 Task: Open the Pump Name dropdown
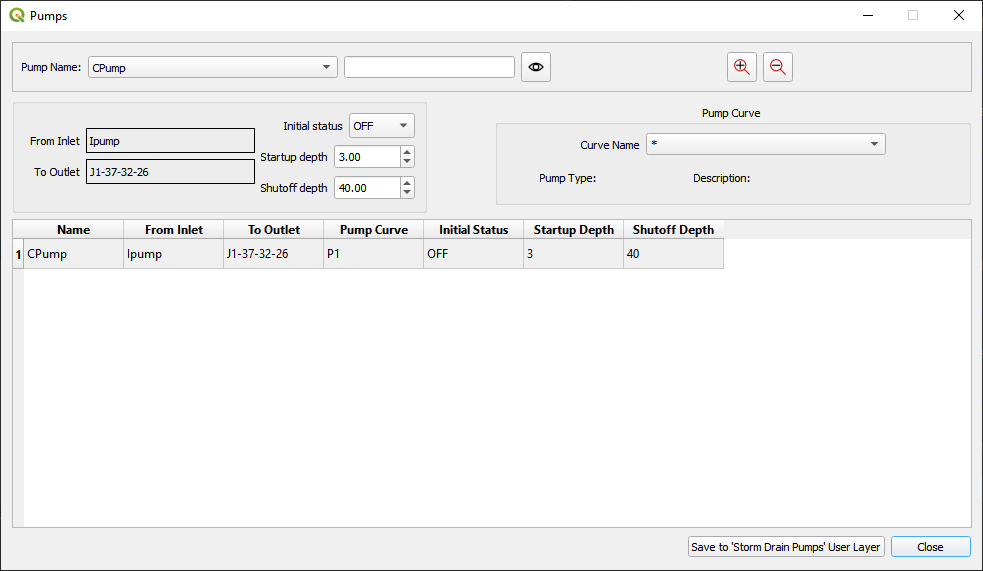point(213,68)
